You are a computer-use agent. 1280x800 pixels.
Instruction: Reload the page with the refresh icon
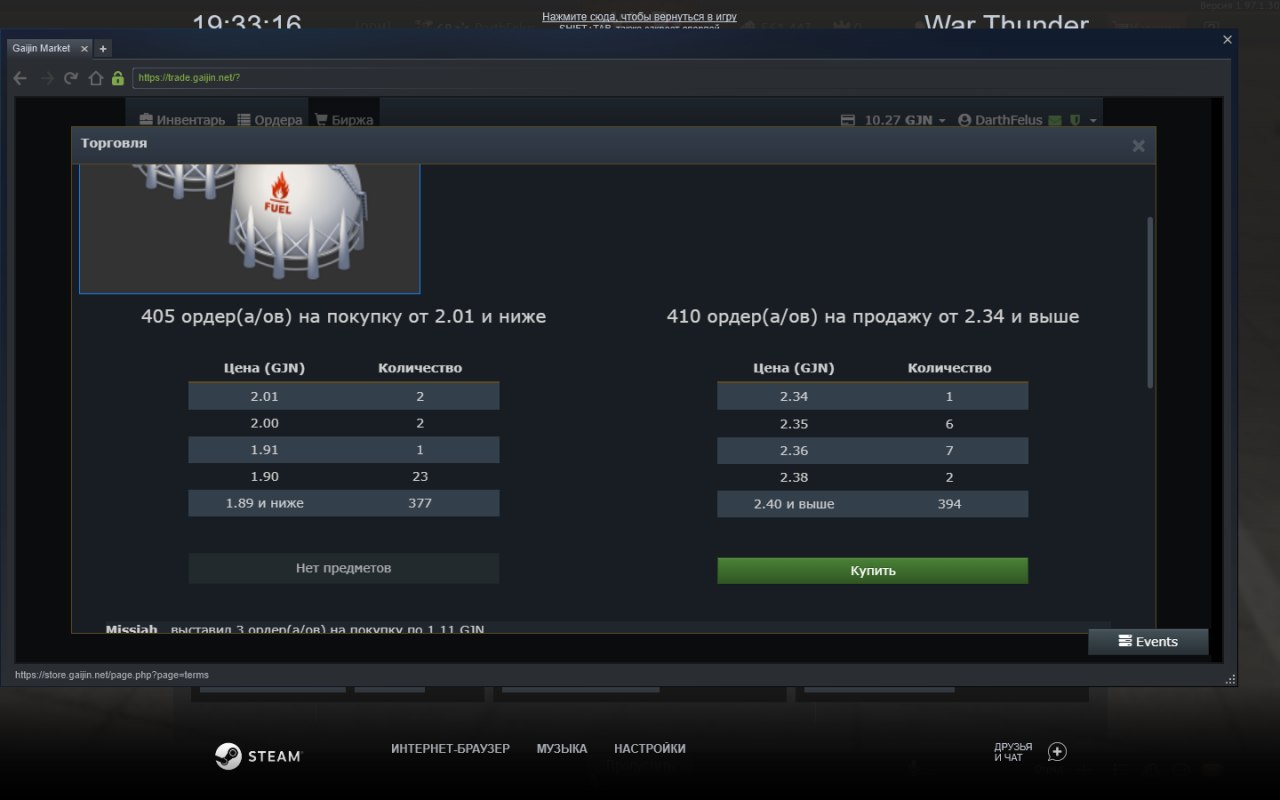click(x=71, y=78)
